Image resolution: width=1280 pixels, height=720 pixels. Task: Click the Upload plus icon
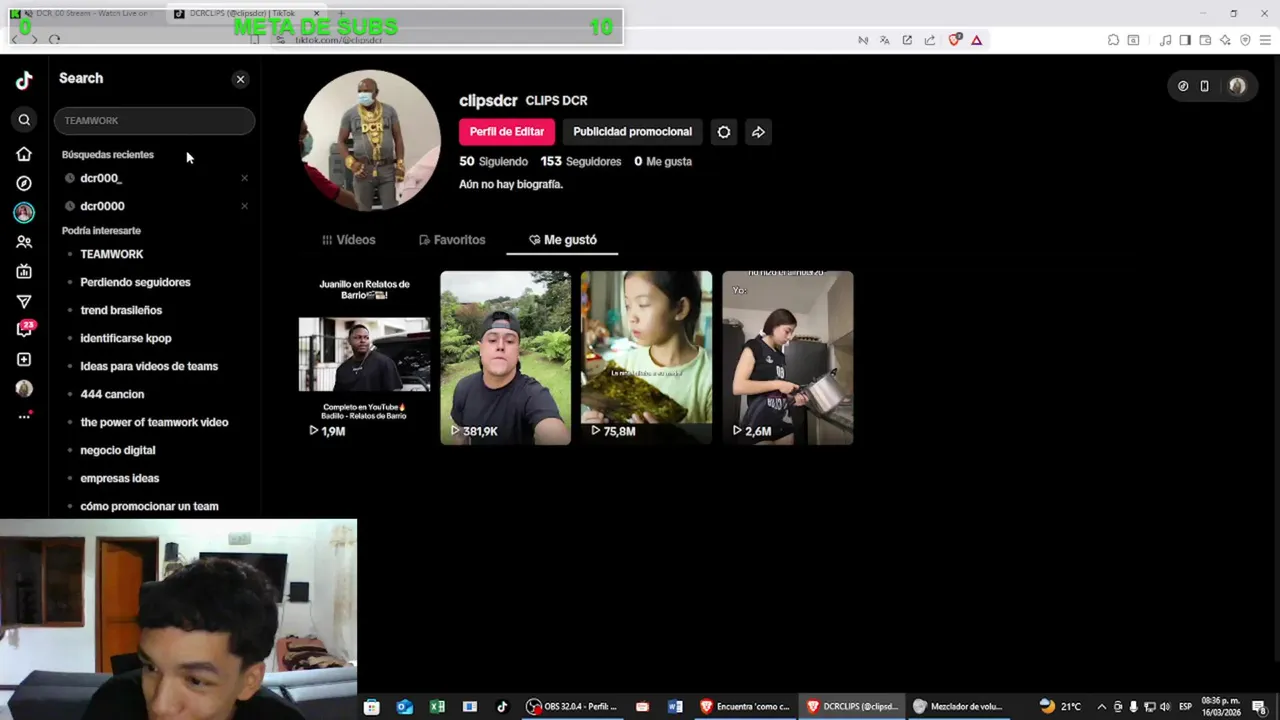(24, 359)
